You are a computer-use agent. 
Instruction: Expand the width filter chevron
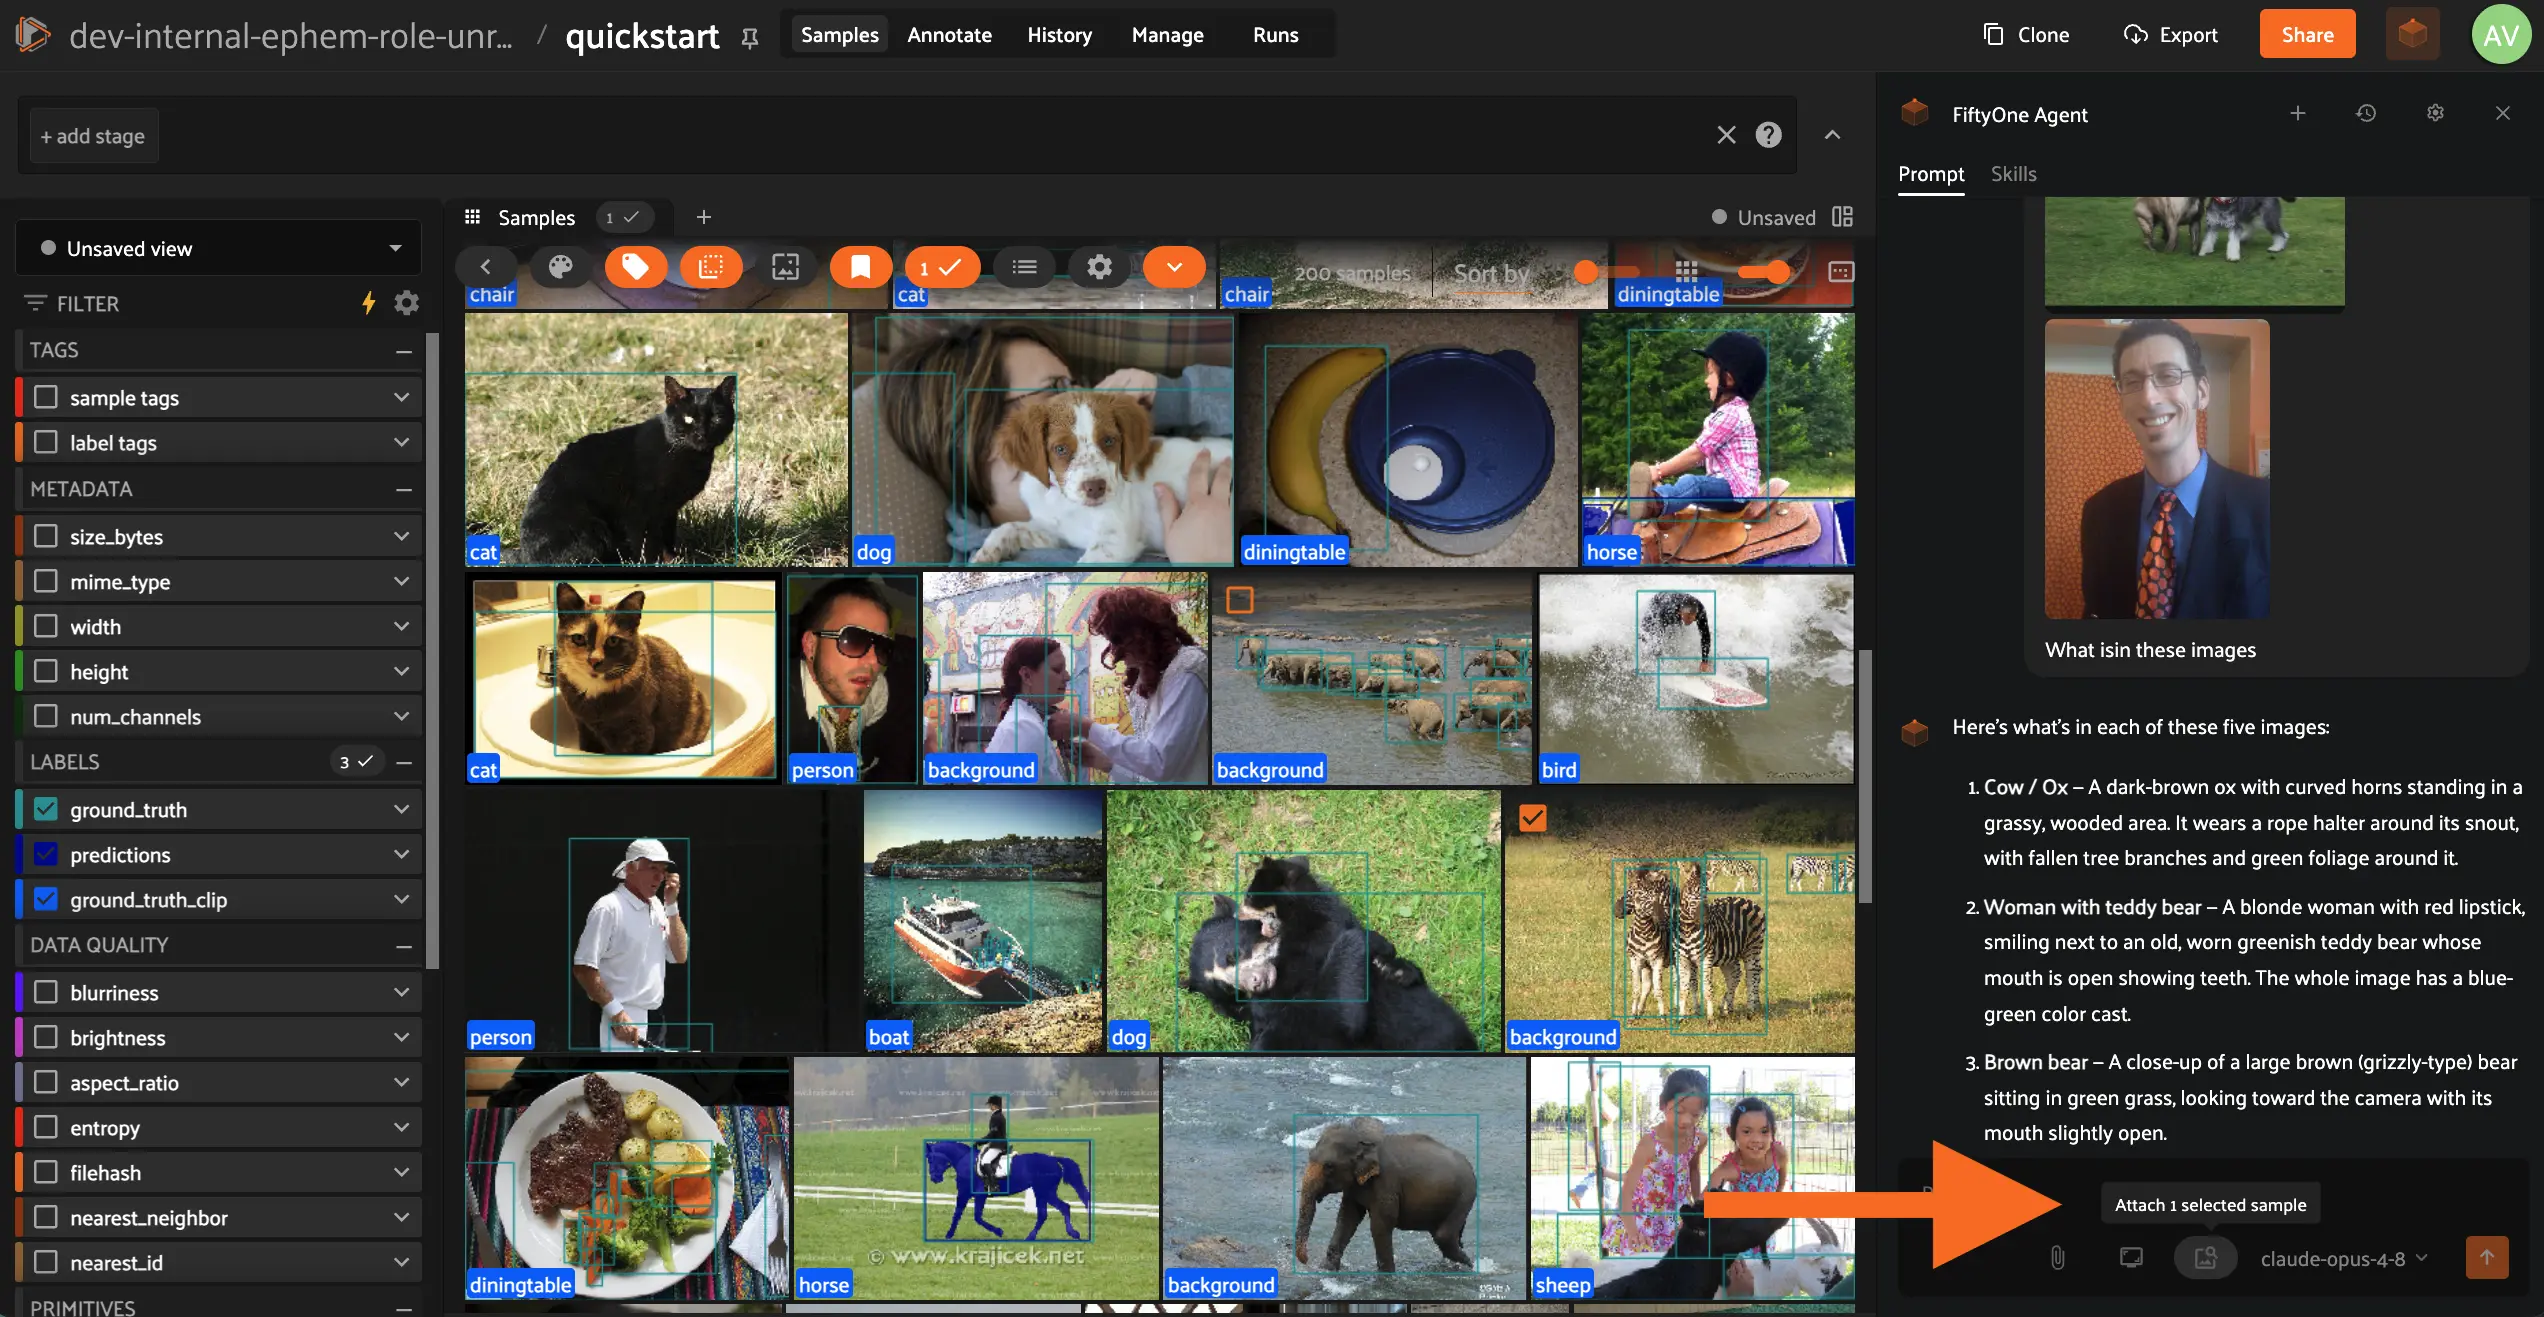click(401, 626)
